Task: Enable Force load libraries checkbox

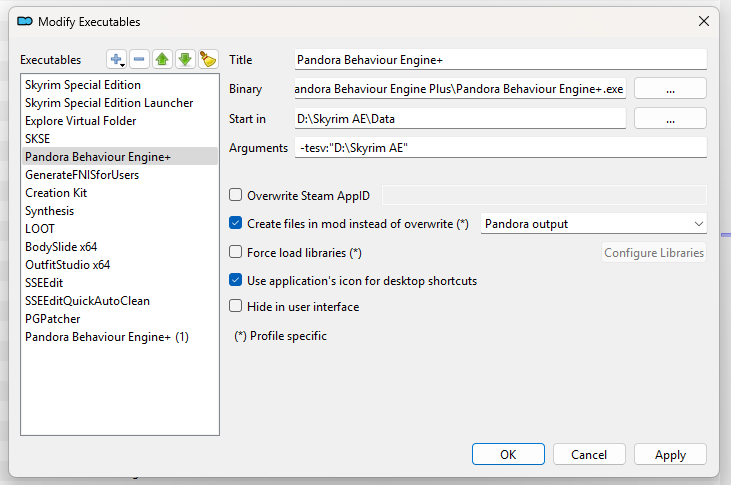Action: point(235,252)
